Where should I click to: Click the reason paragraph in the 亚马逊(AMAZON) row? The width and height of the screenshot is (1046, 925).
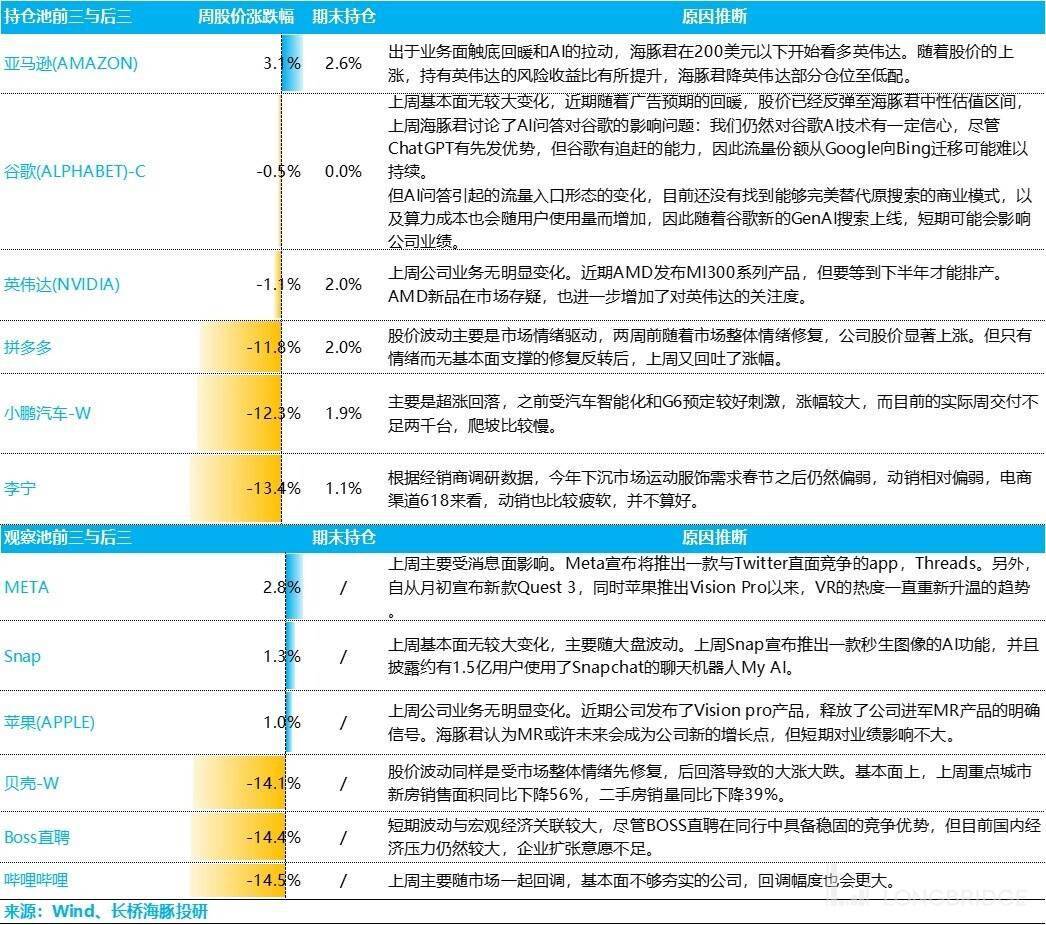click(701, 63)
